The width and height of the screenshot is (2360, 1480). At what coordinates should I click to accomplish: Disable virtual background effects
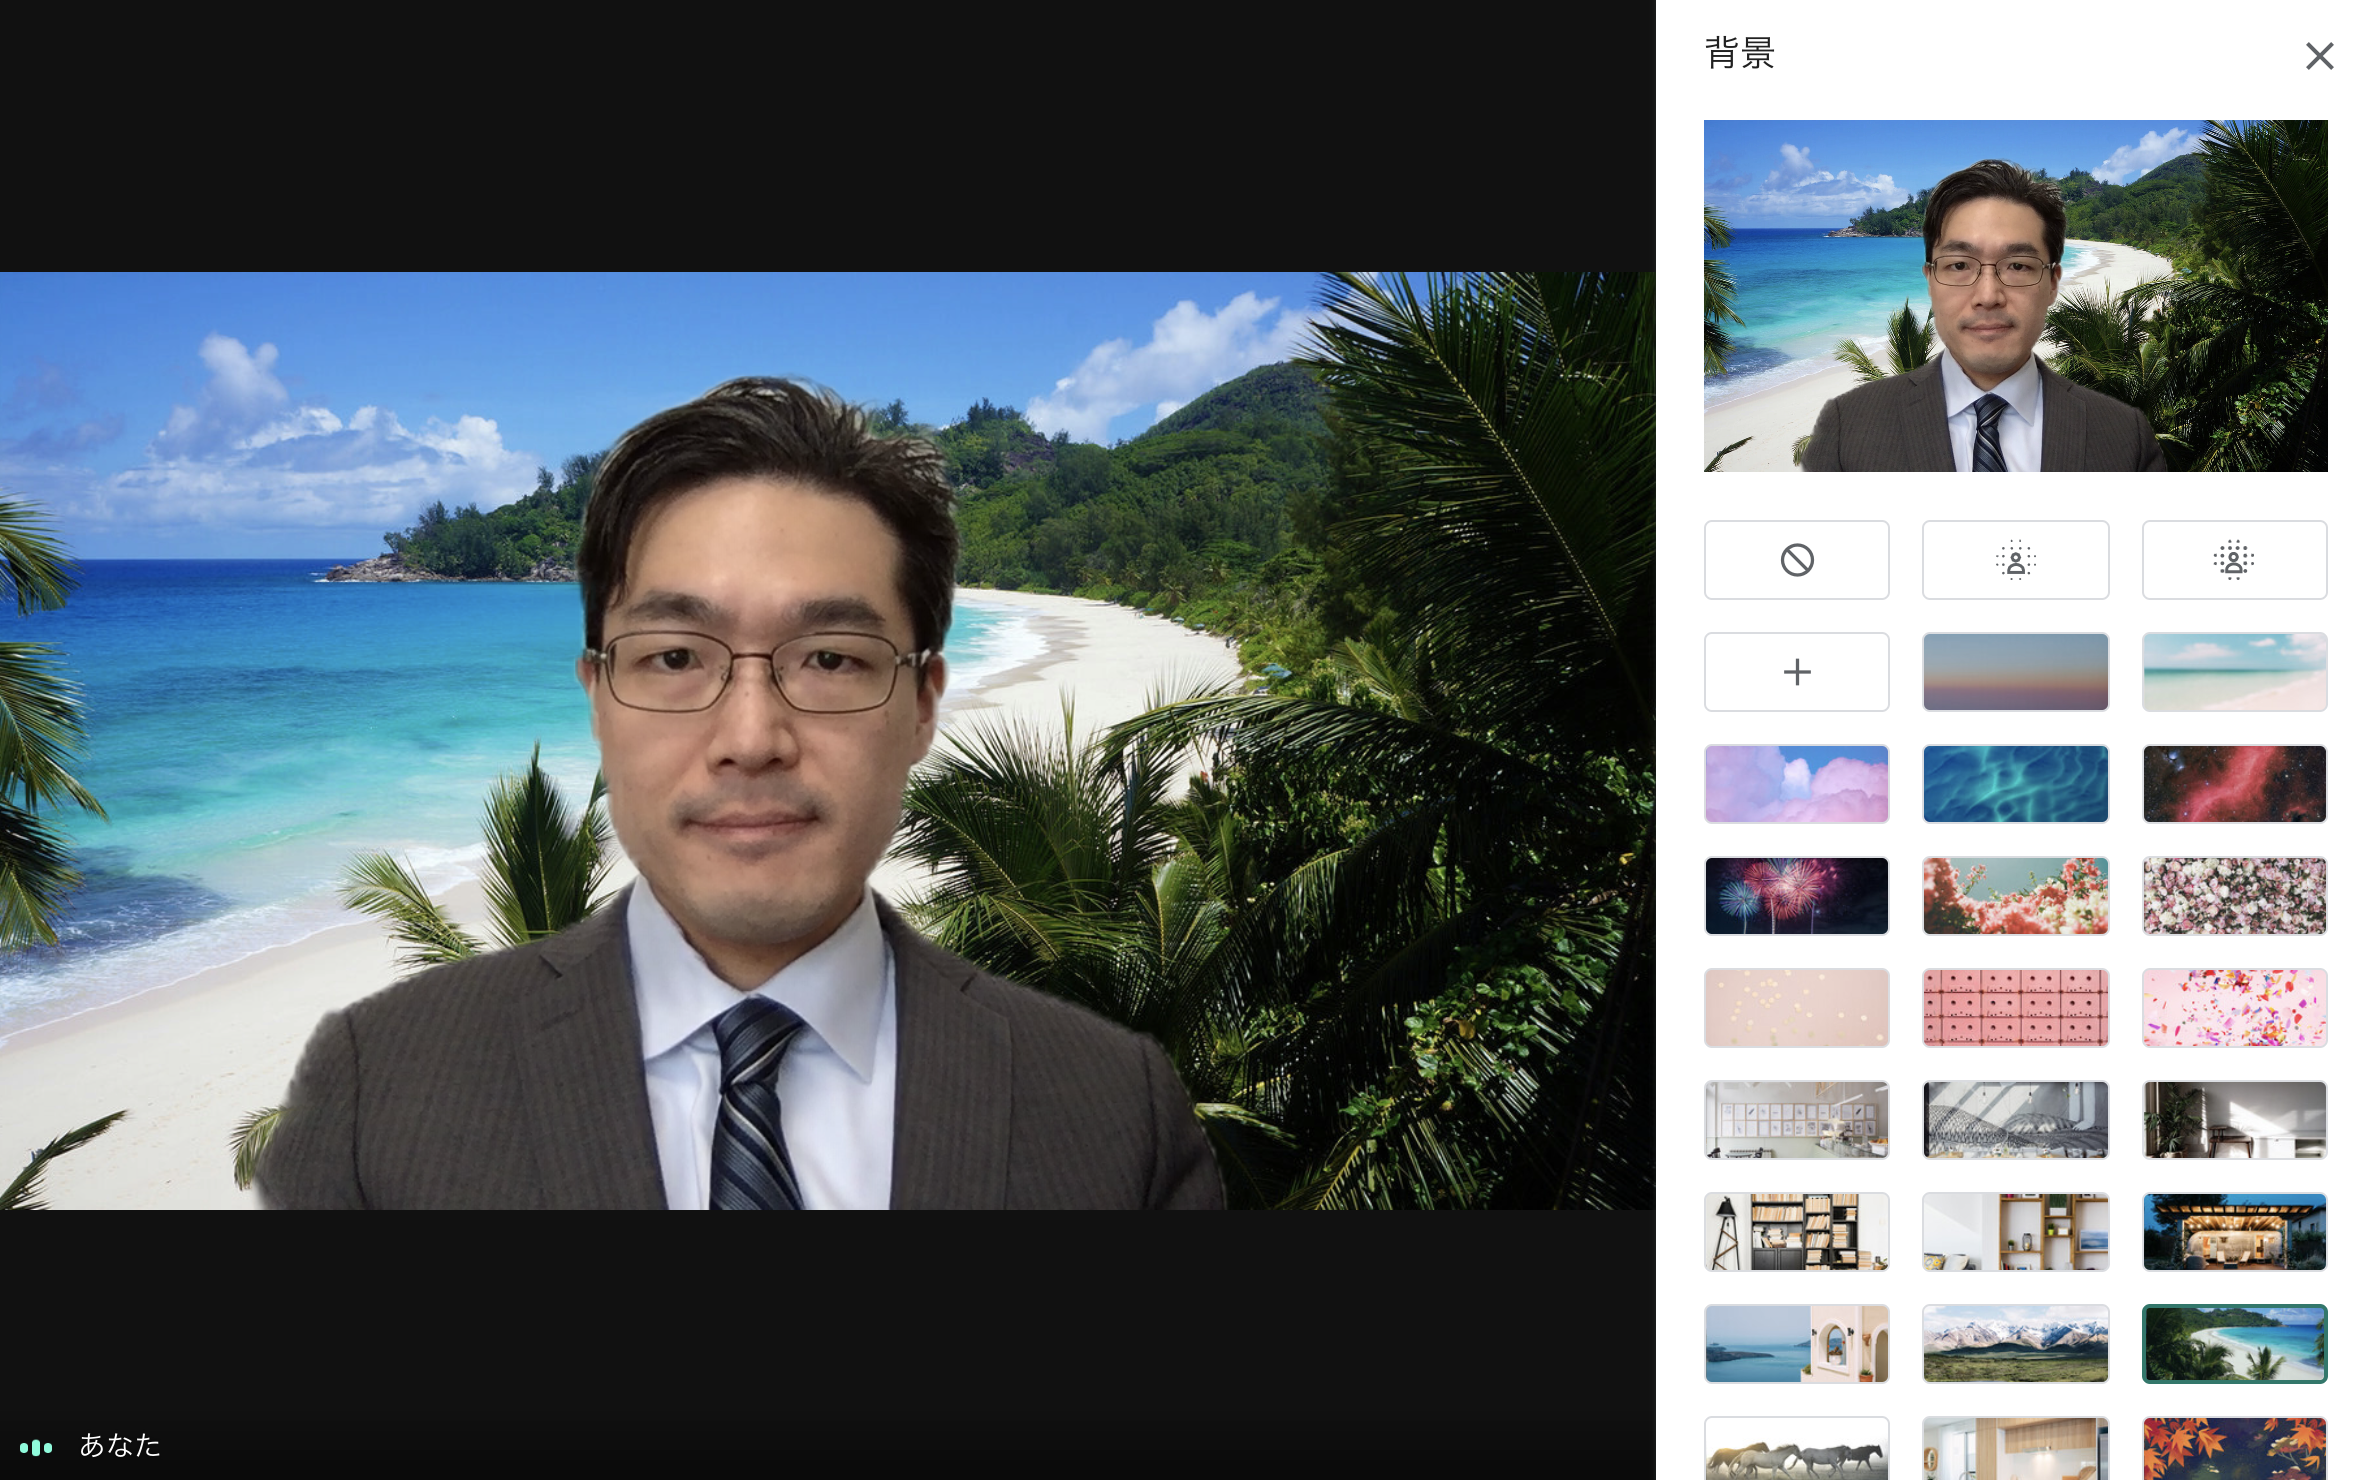(1797, 560)
